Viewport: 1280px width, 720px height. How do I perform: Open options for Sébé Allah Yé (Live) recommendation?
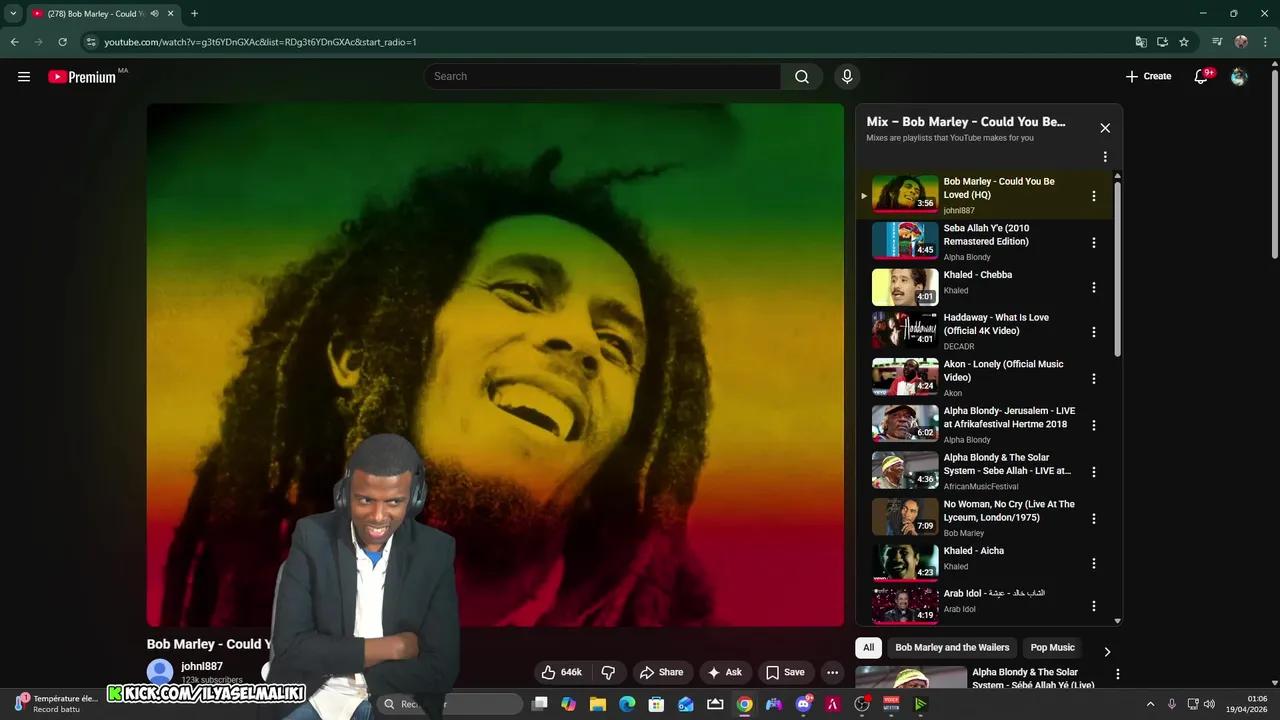[1117, 675]
